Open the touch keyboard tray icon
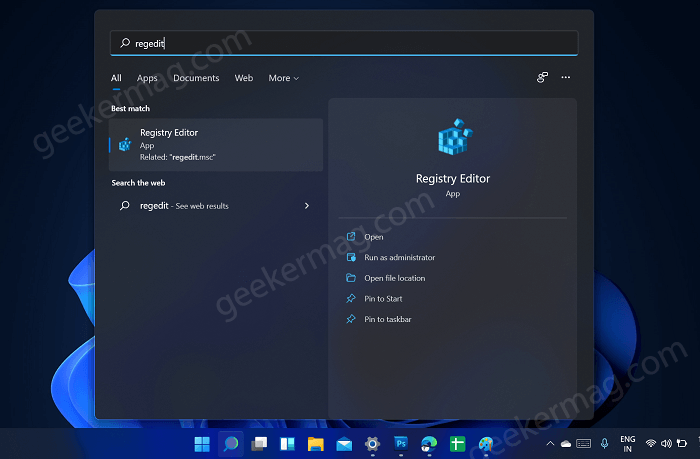This screenshot has height=459, width=700. point(583,444)
